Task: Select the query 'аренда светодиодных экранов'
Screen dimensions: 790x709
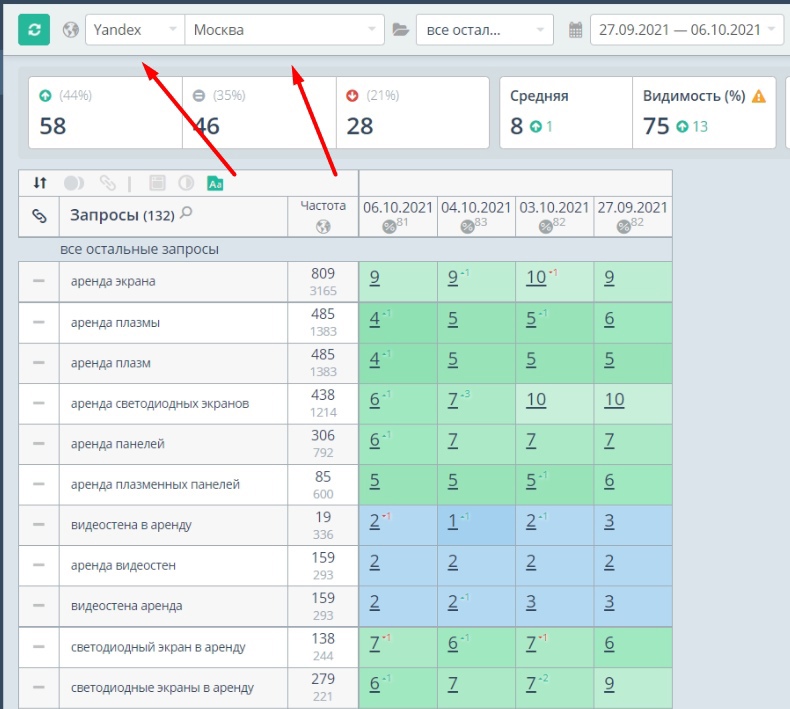Action: click(x=160, y=404)
